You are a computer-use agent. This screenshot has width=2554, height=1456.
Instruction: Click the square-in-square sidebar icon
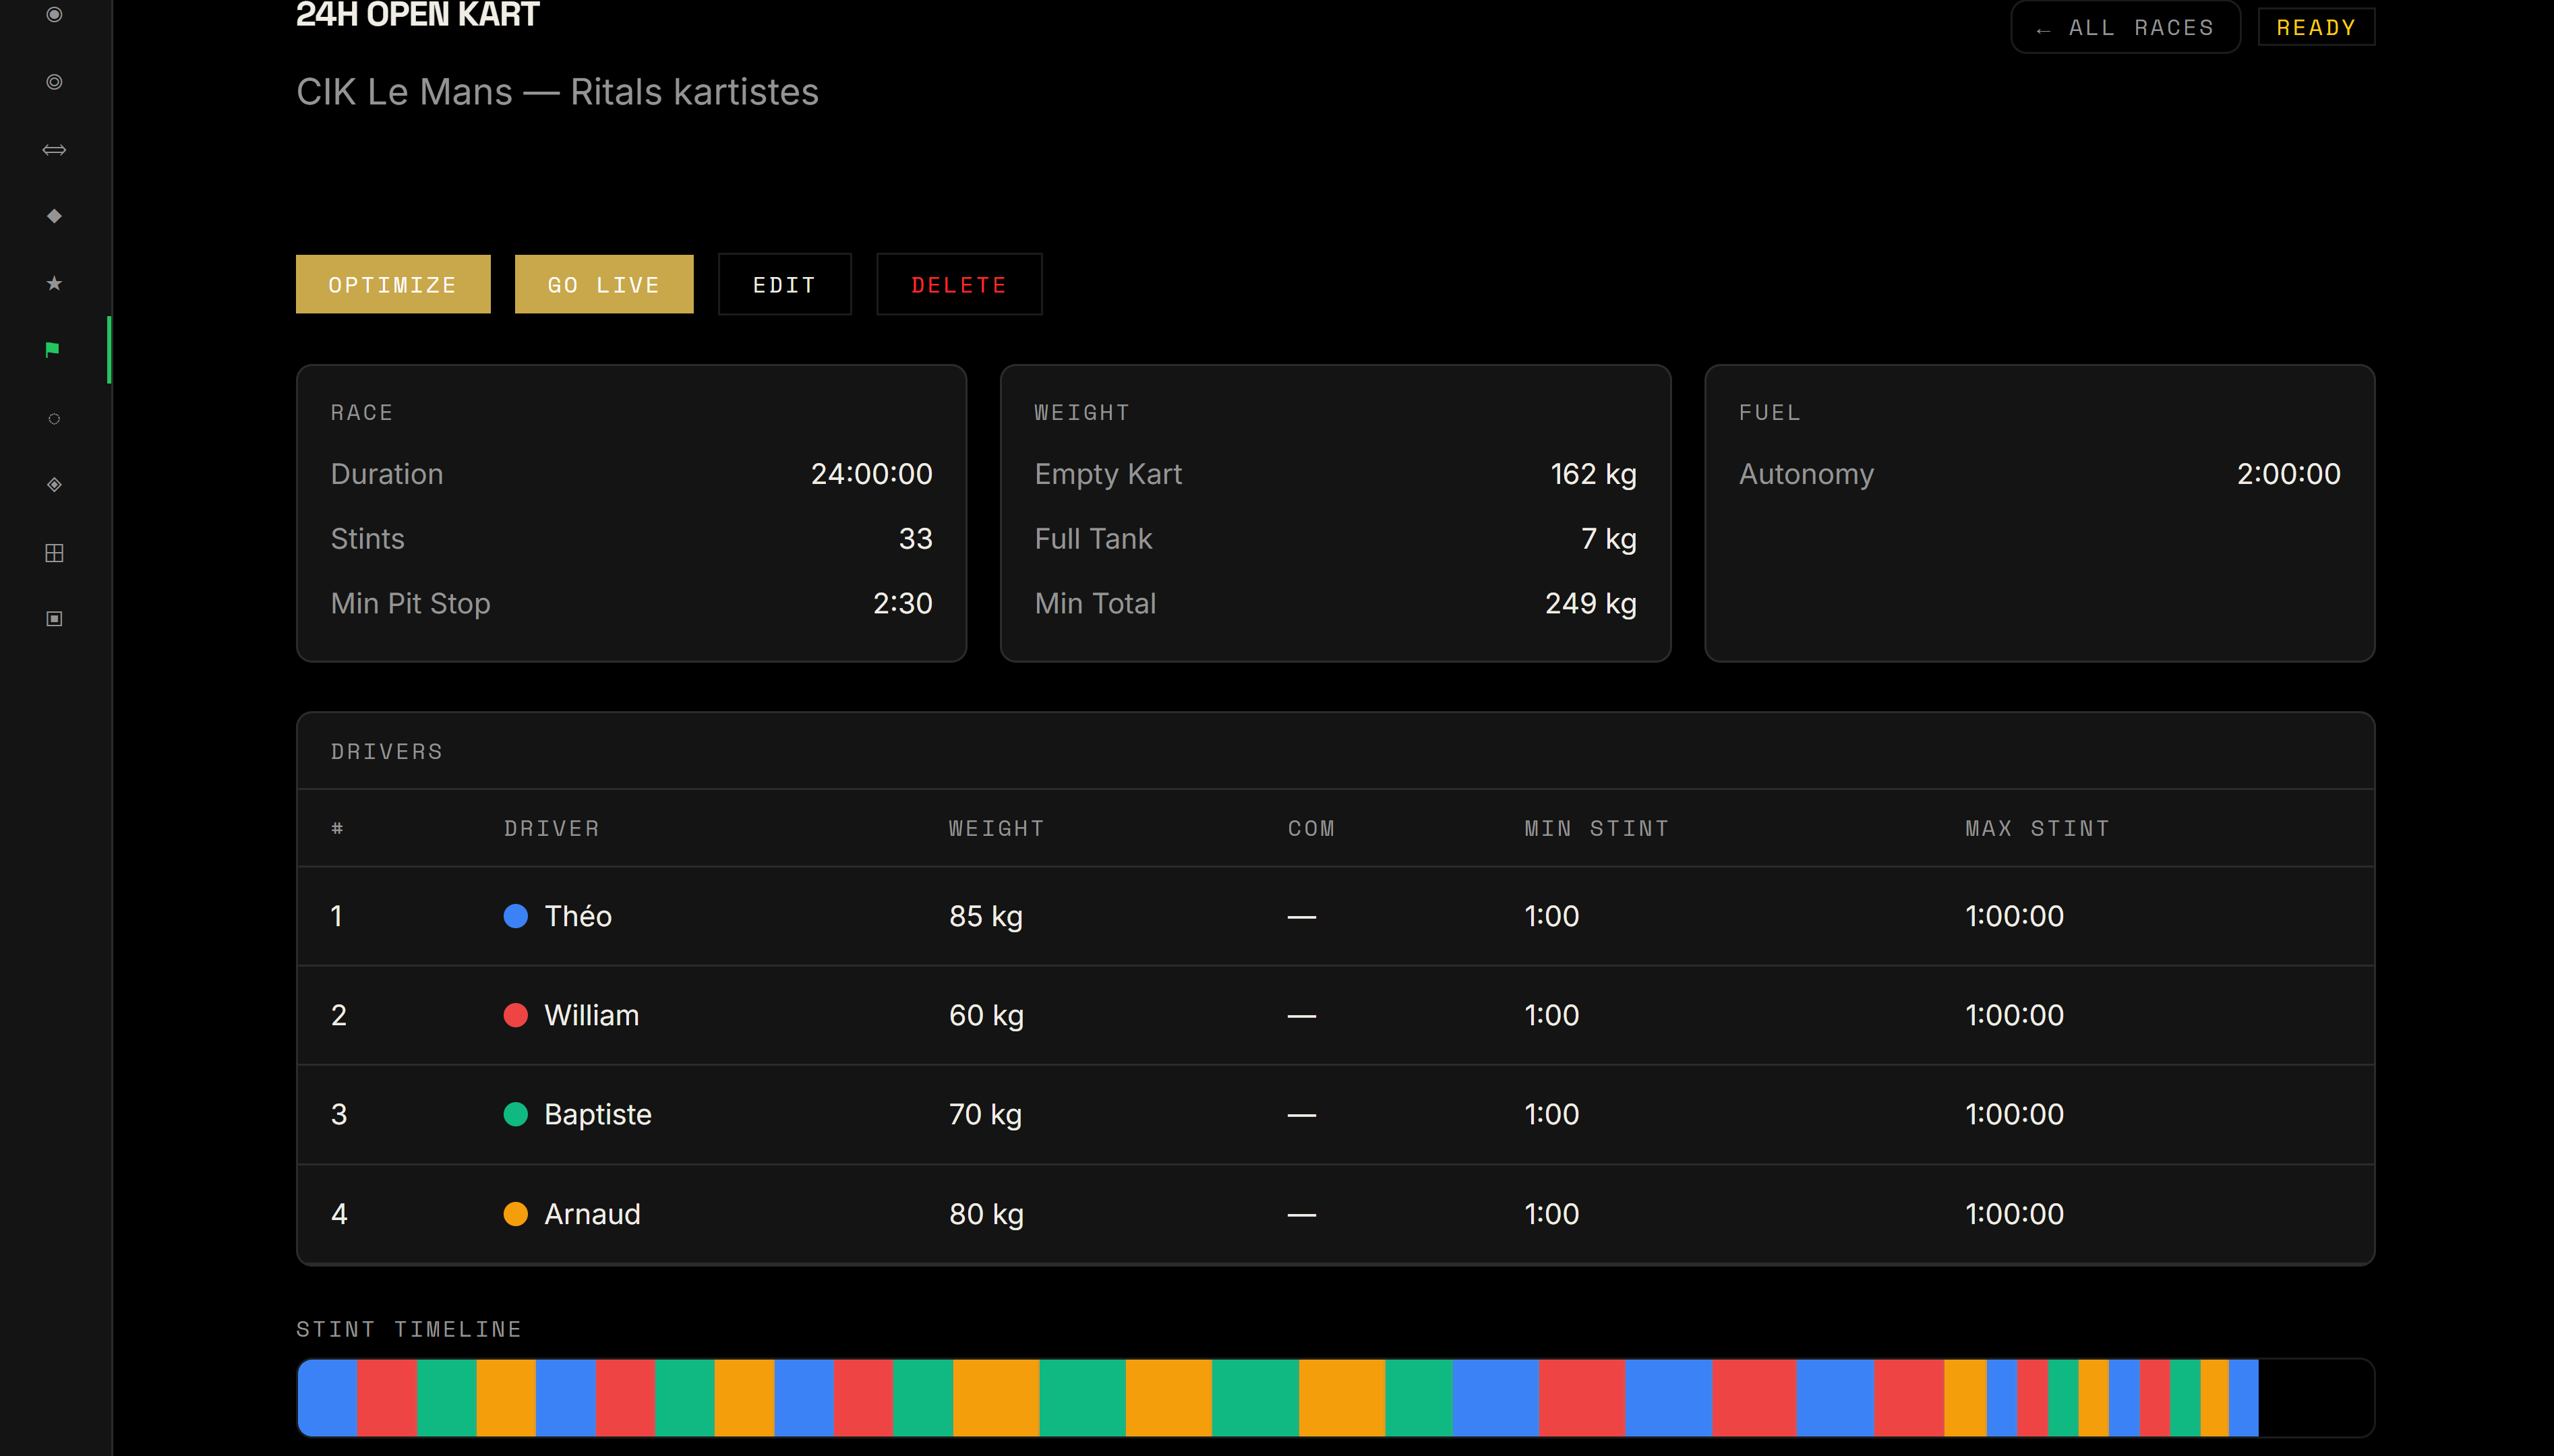(54, 619)
